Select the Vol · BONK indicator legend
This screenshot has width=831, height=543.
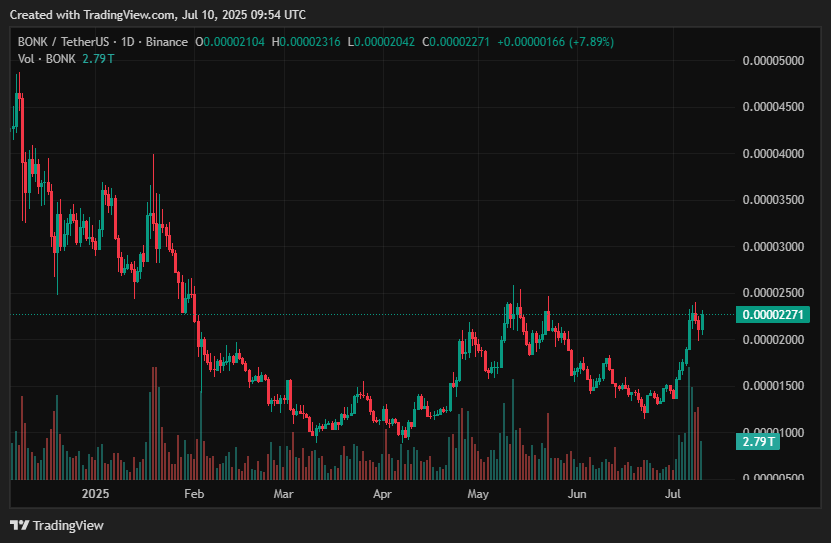point(45,60)
